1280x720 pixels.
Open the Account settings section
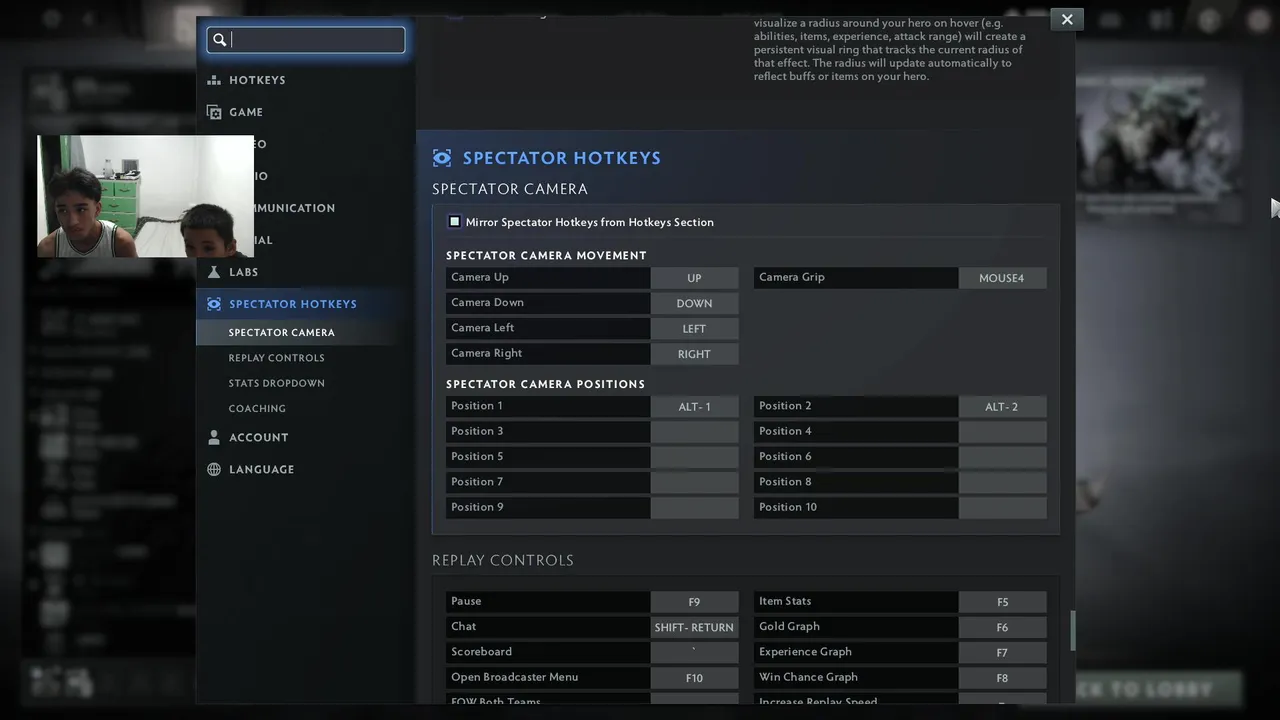click(259, 437)
